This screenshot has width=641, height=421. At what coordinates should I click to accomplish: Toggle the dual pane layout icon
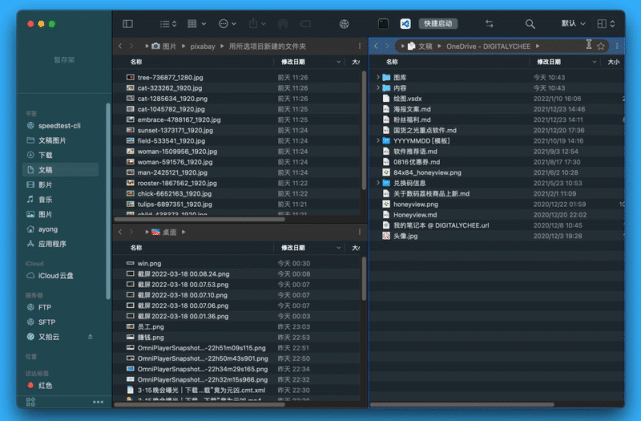[x=606, y=24]
